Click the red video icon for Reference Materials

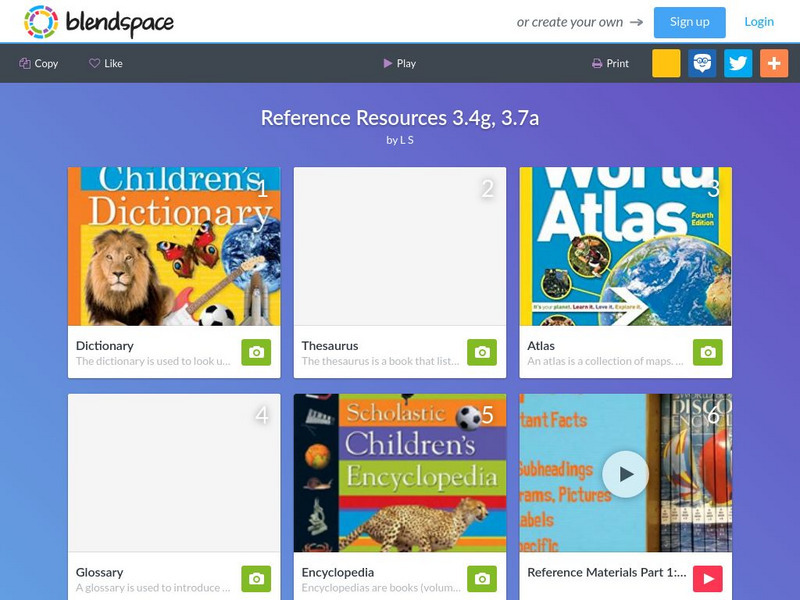pos(708,579)
